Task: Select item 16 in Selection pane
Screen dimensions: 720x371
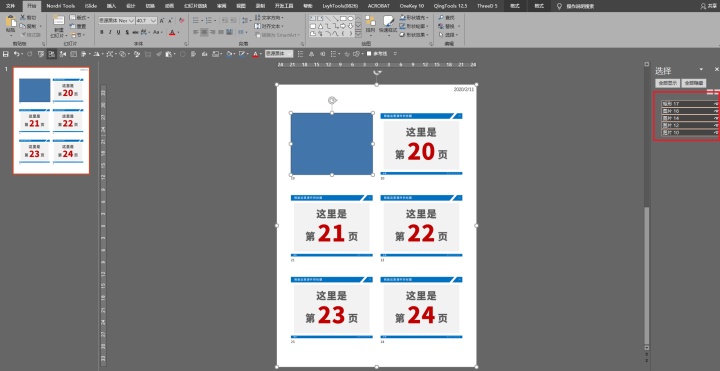Action: [x=689, y=111]
